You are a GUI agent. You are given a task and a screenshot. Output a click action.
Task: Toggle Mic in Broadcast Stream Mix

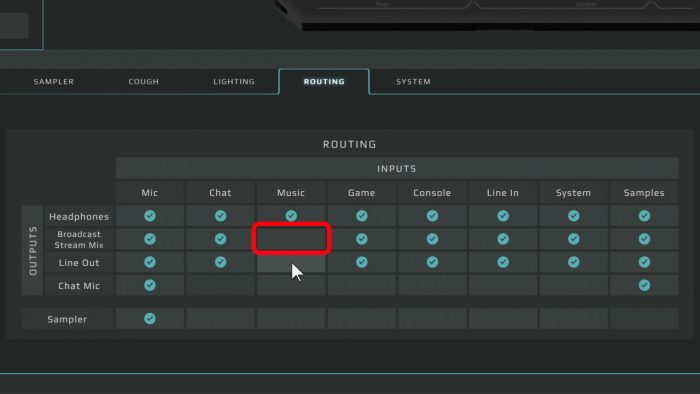pyautogui.click(x=150, y=239)
